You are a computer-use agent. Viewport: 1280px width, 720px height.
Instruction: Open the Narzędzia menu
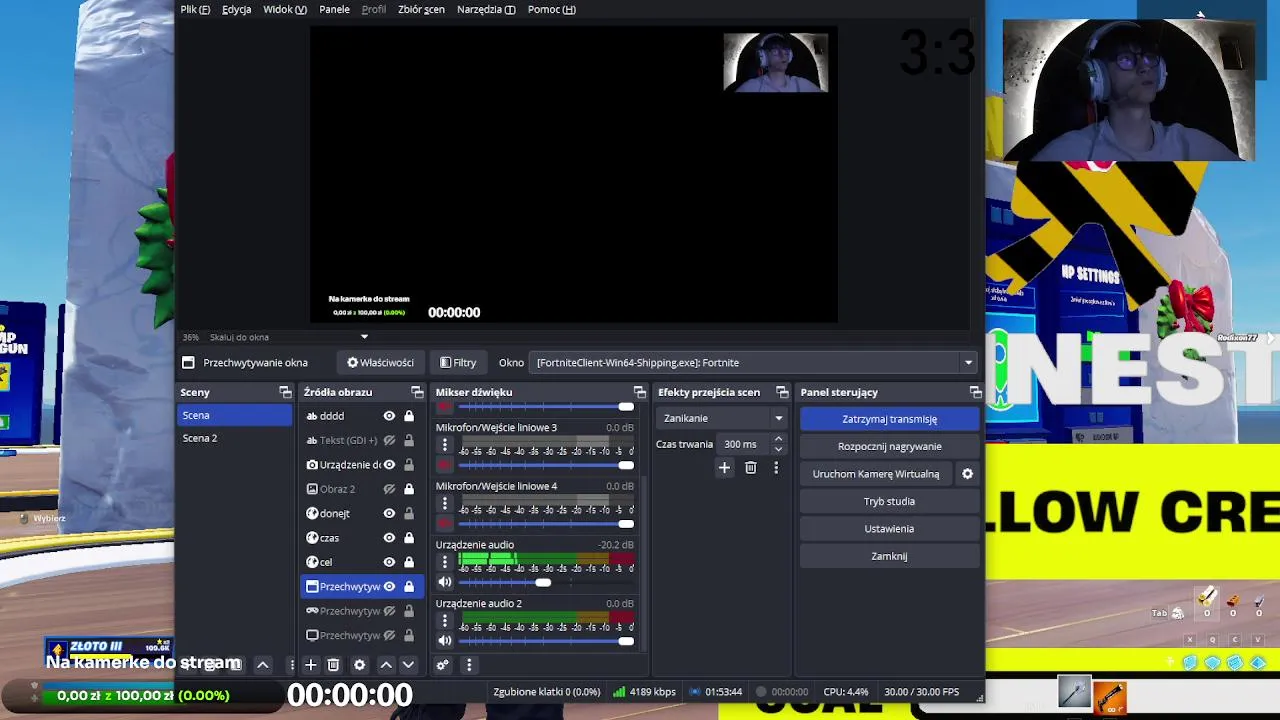486,9
